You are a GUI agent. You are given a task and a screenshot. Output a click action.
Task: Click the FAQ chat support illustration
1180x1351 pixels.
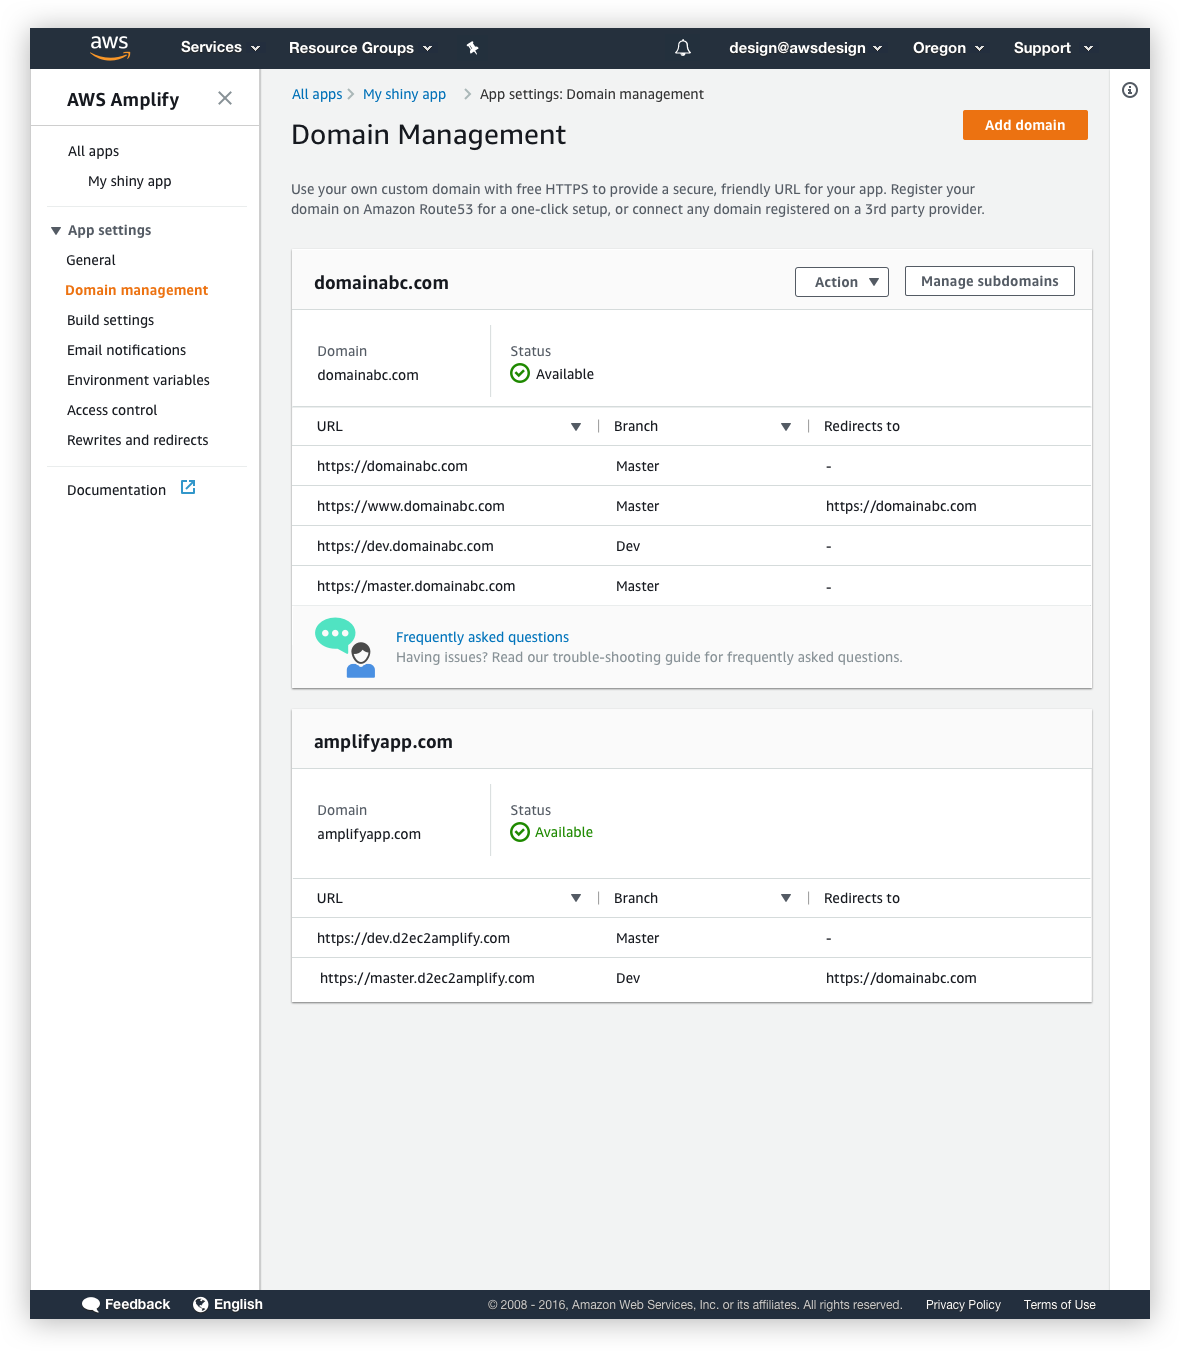[x=345, y=647]
